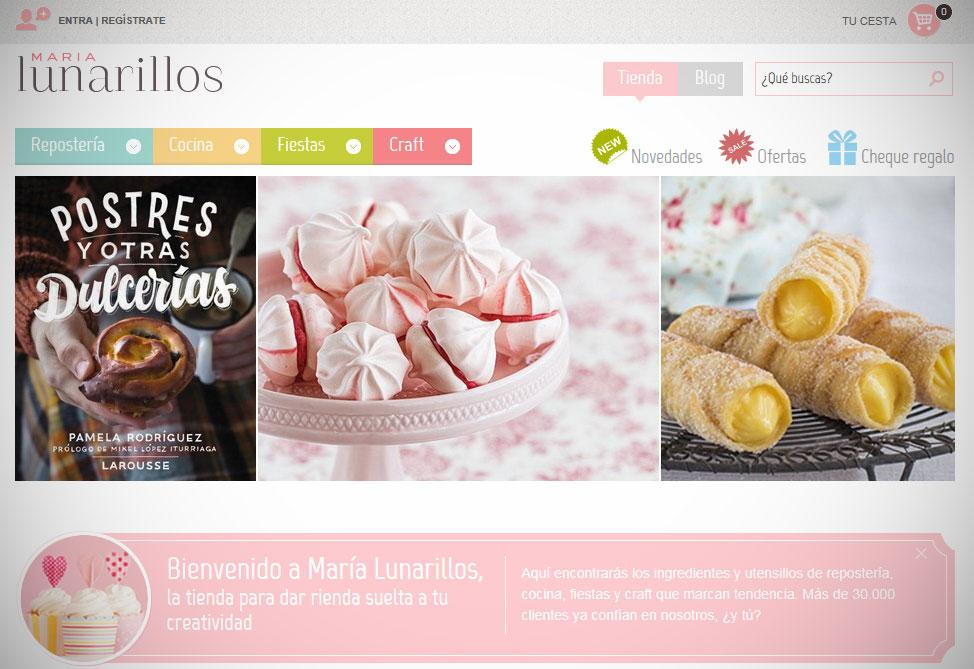Click the REGÍSTRATE link
Screen dimensions: 974x669
pos(134,20)
